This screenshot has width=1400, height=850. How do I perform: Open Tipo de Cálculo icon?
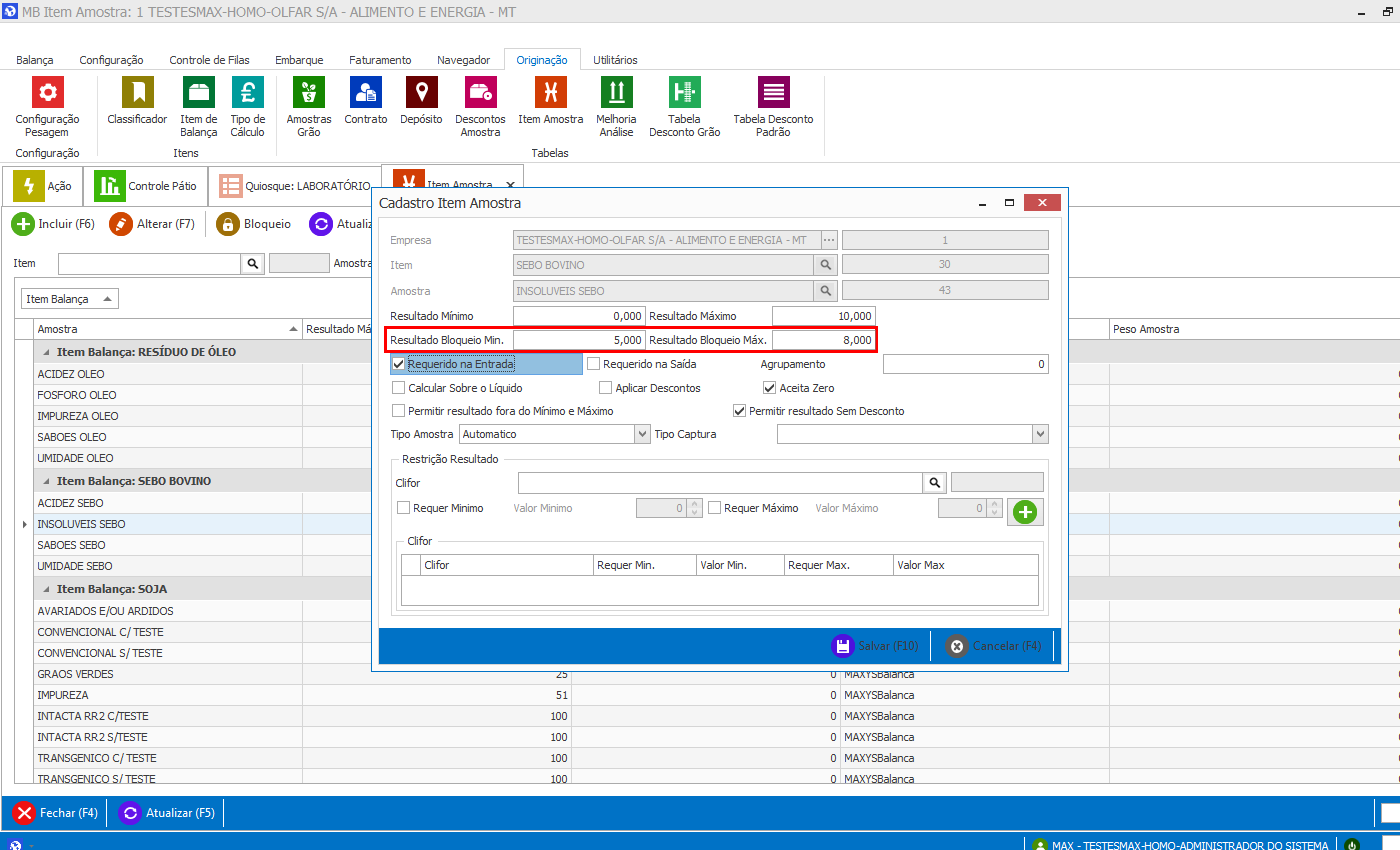pyautogui.click(x=248, y=93)
